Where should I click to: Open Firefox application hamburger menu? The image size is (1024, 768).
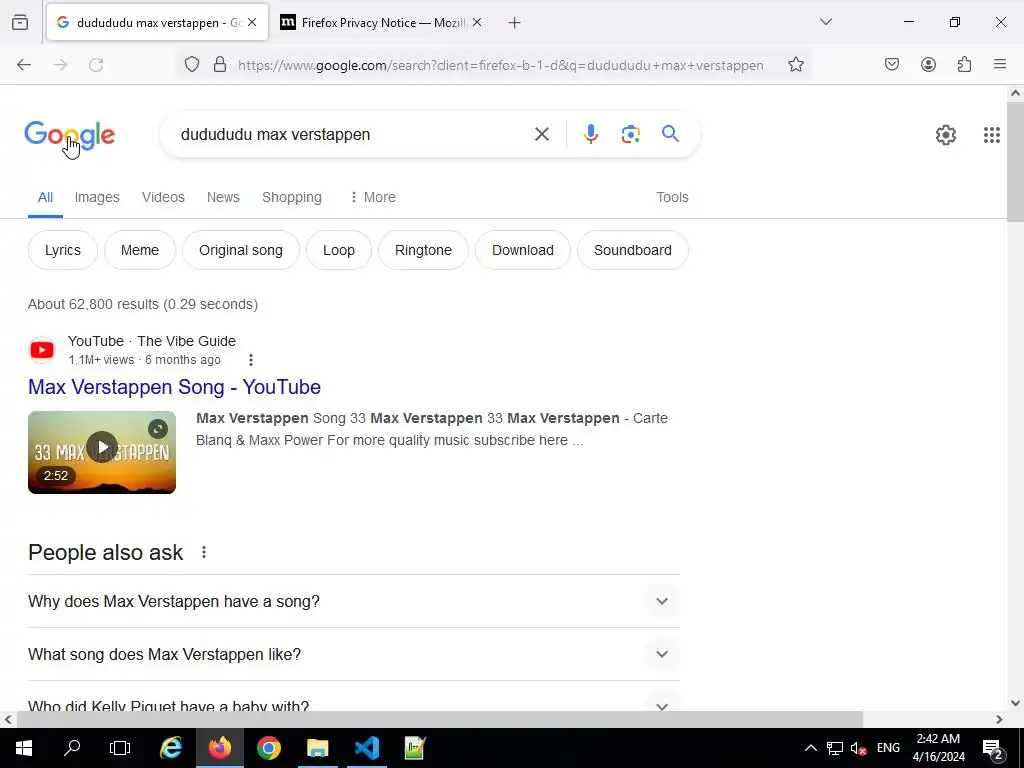click(x=1000, y=65)
